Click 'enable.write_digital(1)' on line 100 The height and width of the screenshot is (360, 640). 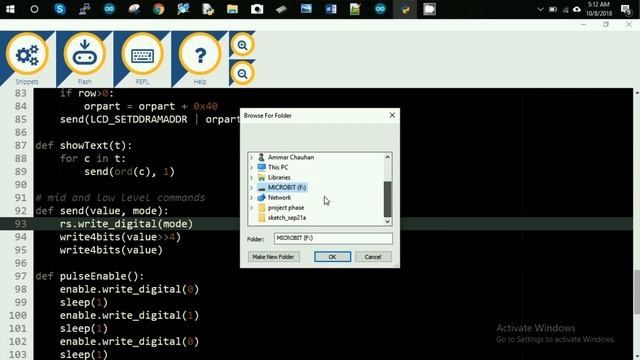[129, 315]
